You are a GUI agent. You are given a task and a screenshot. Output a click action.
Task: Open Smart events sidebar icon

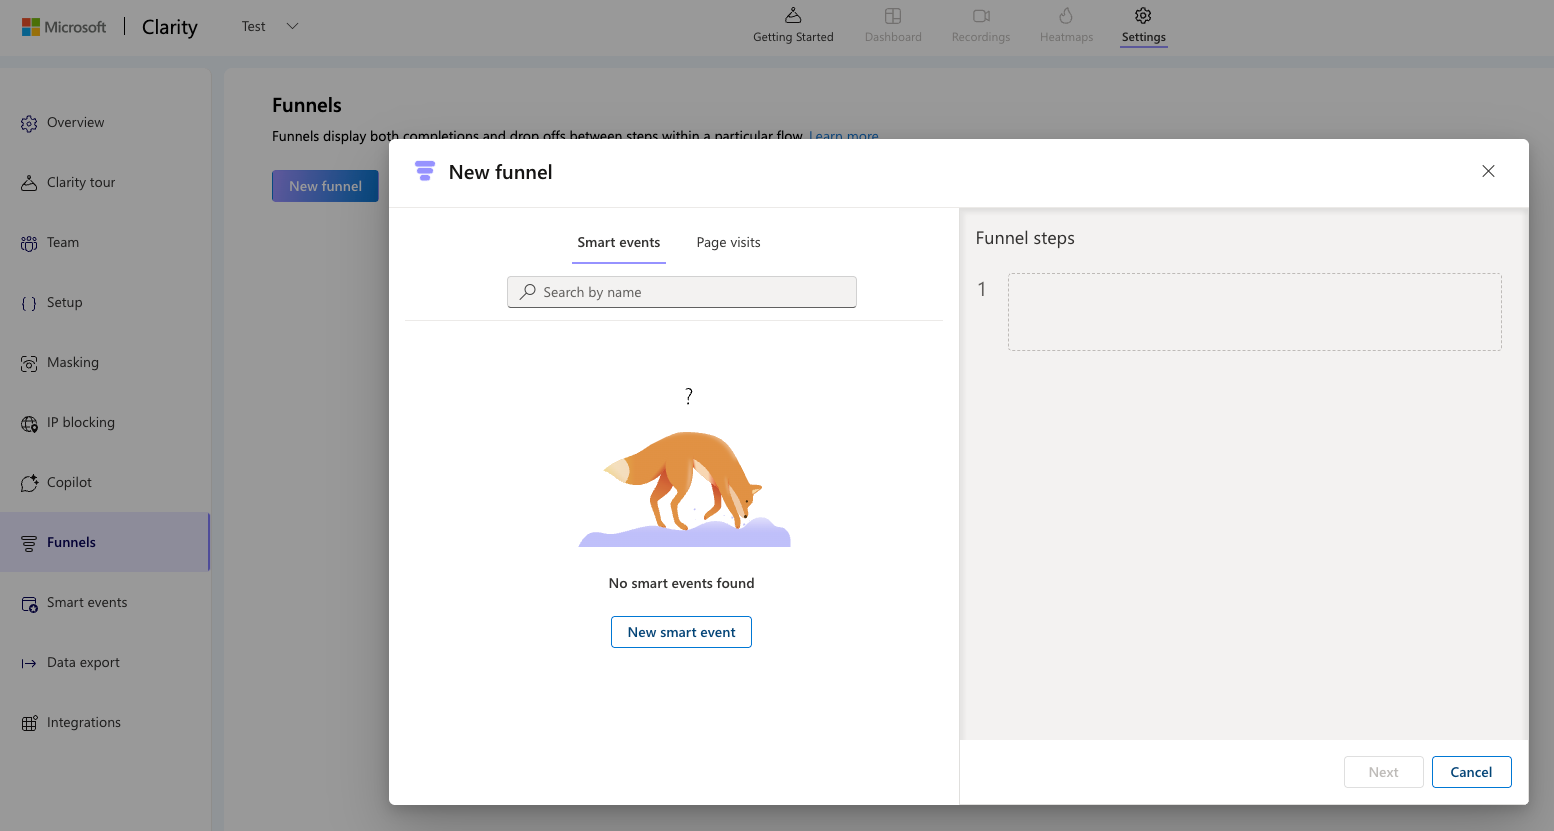(29, 603)
